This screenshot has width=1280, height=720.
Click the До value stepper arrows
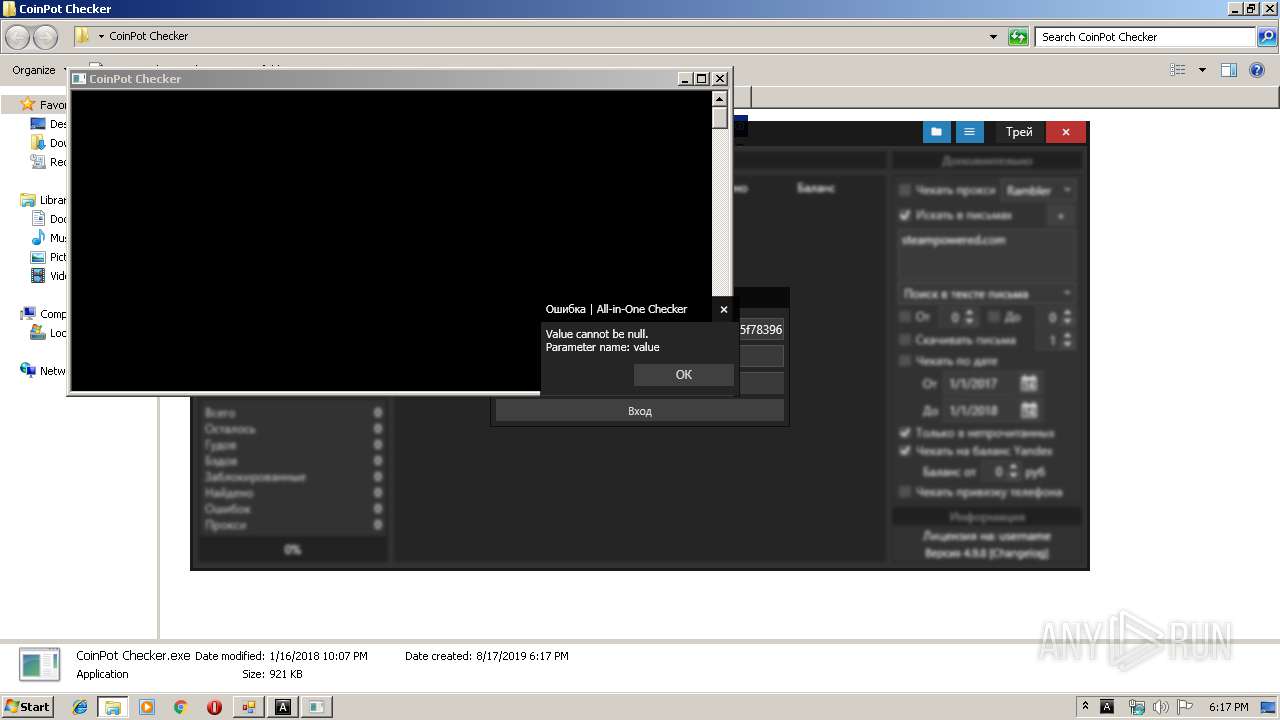1067,317
